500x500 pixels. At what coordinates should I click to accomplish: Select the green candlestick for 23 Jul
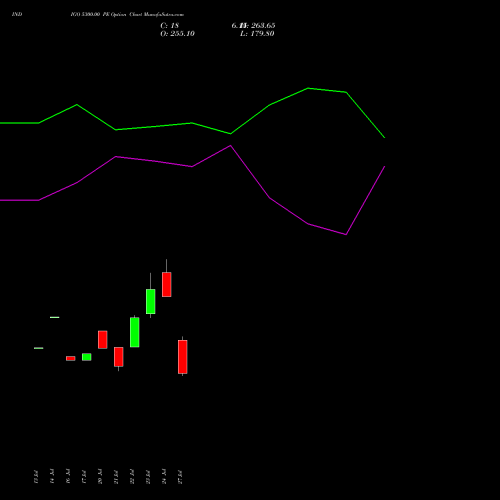(x=151, y=301)
